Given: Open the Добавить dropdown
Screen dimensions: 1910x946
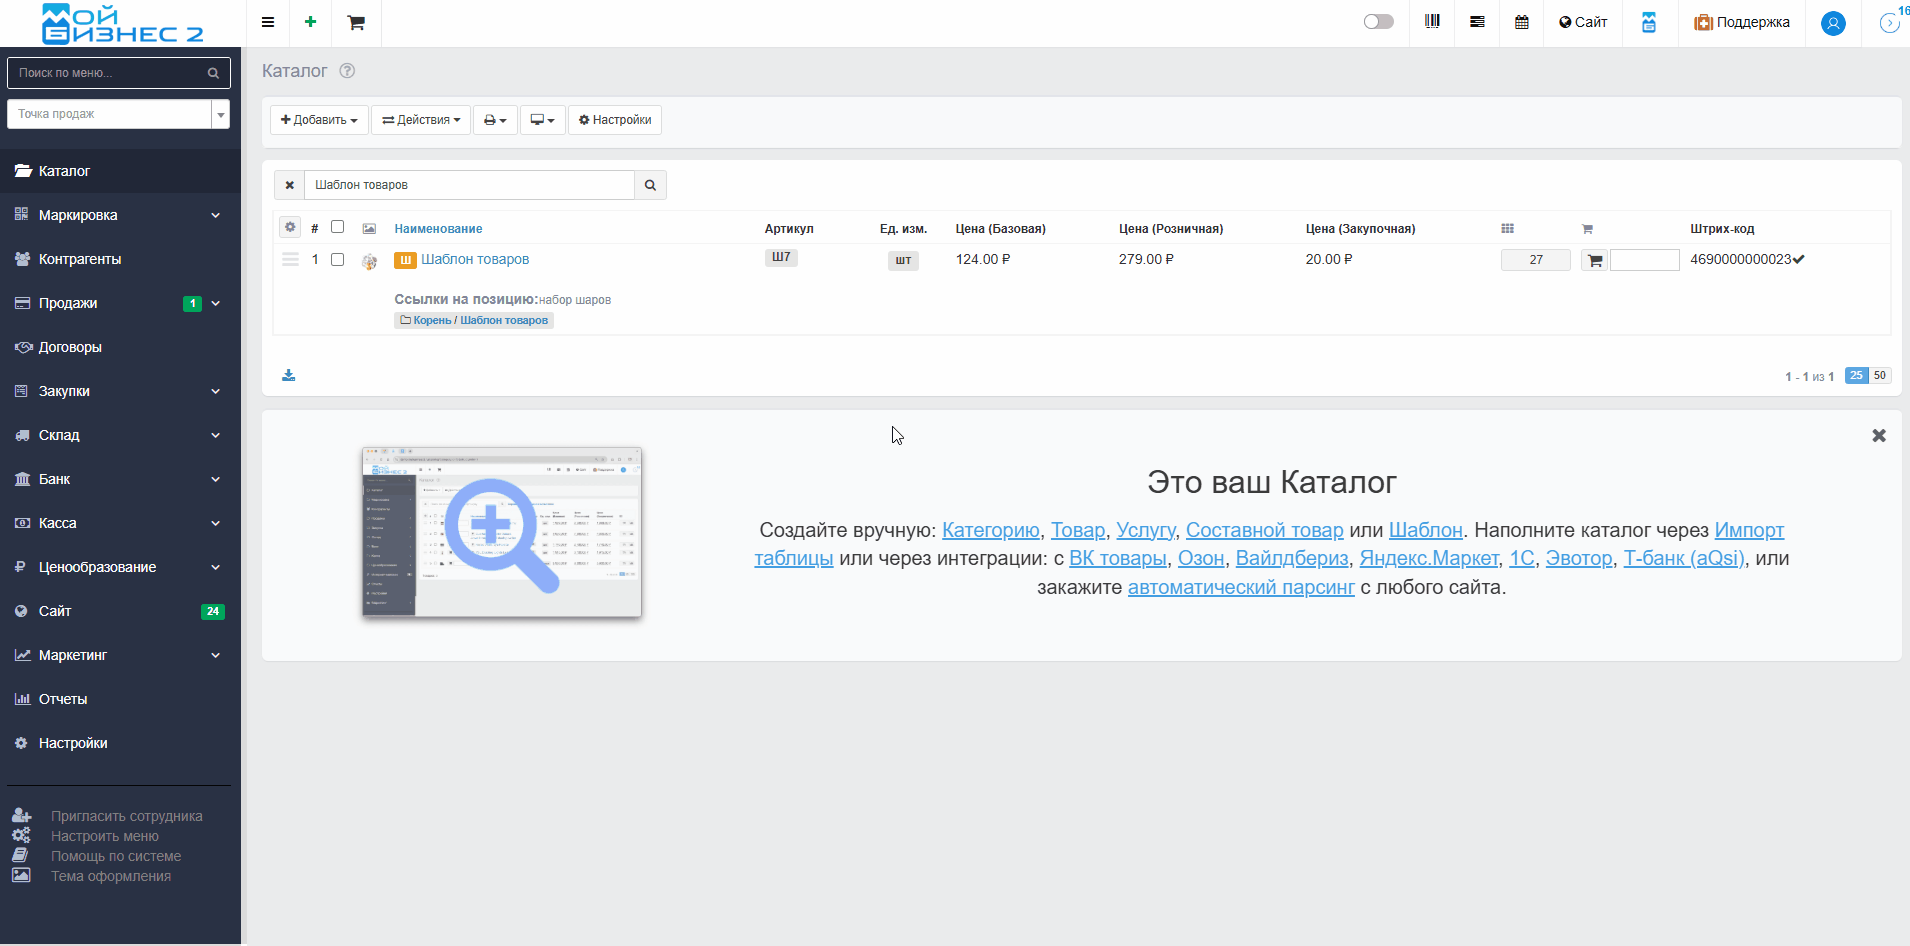Looking at the screenshot, I should [x=319, y=120].
